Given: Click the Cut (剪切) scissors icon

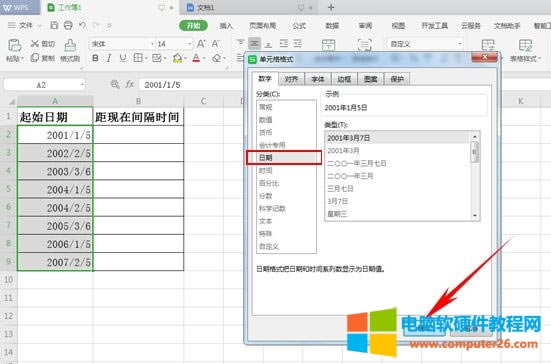Looking at the screenshot, I should (x=34, y=44).
